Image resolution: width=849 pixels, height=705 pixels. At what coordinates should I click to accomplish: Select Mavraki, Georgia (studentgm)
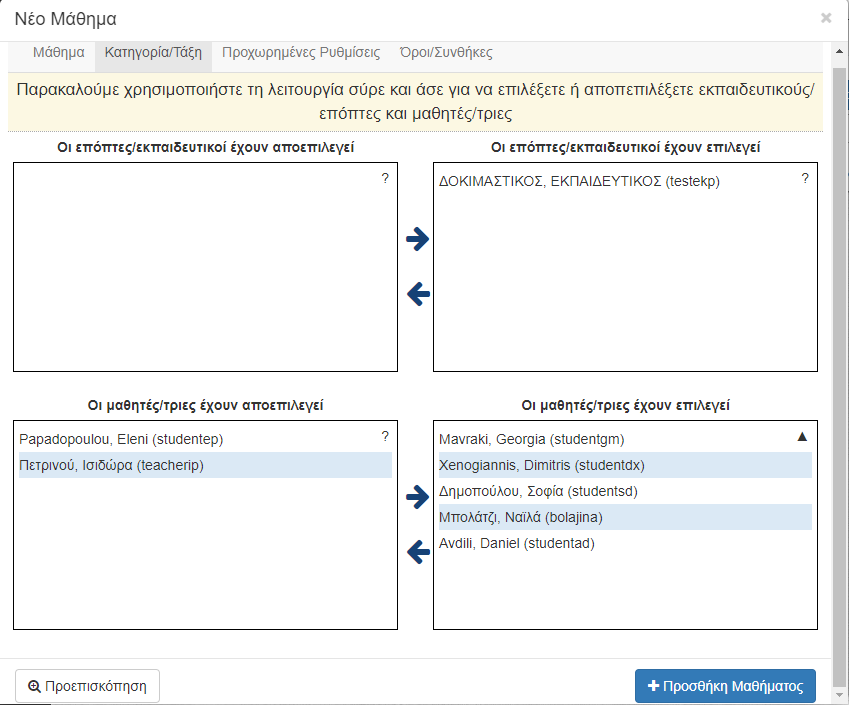tap(625, 439)
